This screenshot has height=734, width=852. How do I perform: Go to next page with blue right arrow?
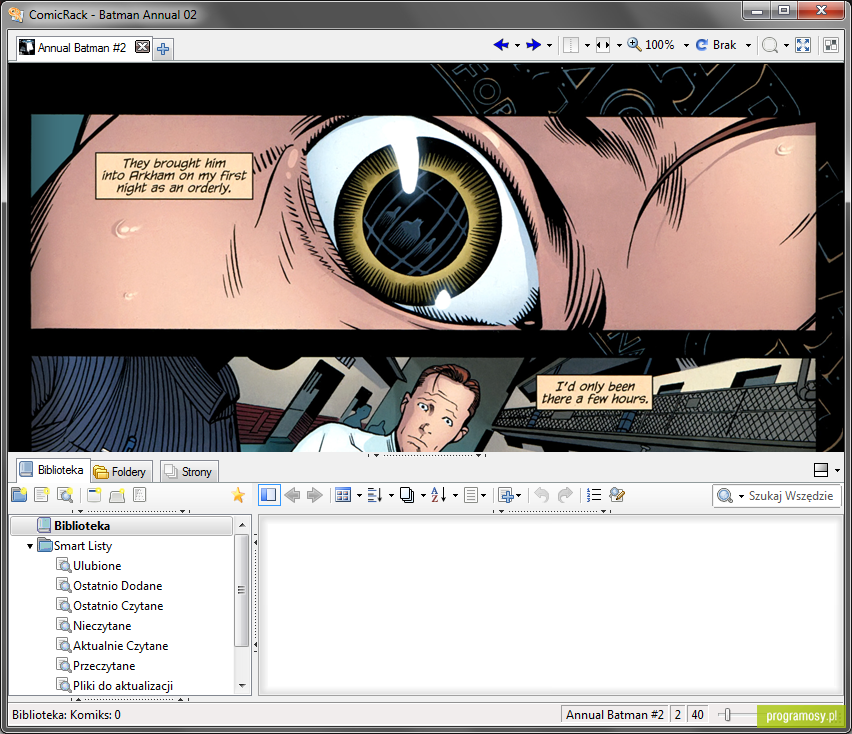[534, 45]
